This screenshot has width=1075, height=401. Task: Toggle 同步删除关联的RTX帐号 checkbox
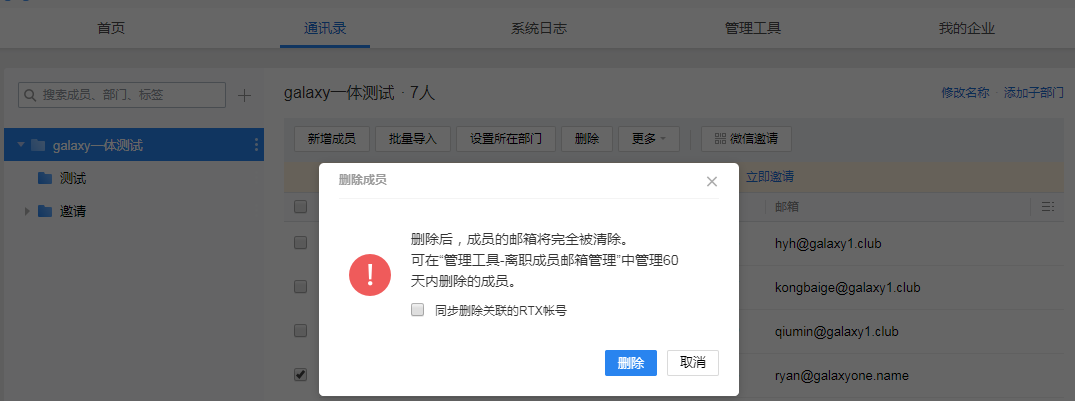[x=418, y=310]
